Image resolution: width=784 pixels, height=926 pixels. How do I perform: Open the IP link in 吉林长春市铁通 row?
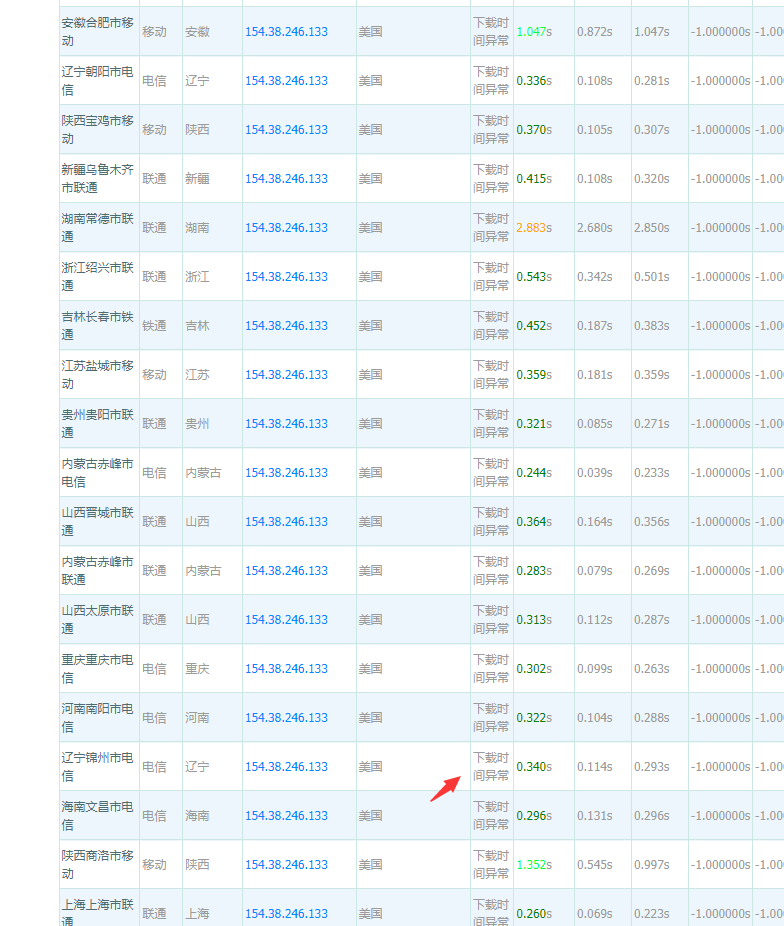[x=286, y=326]
